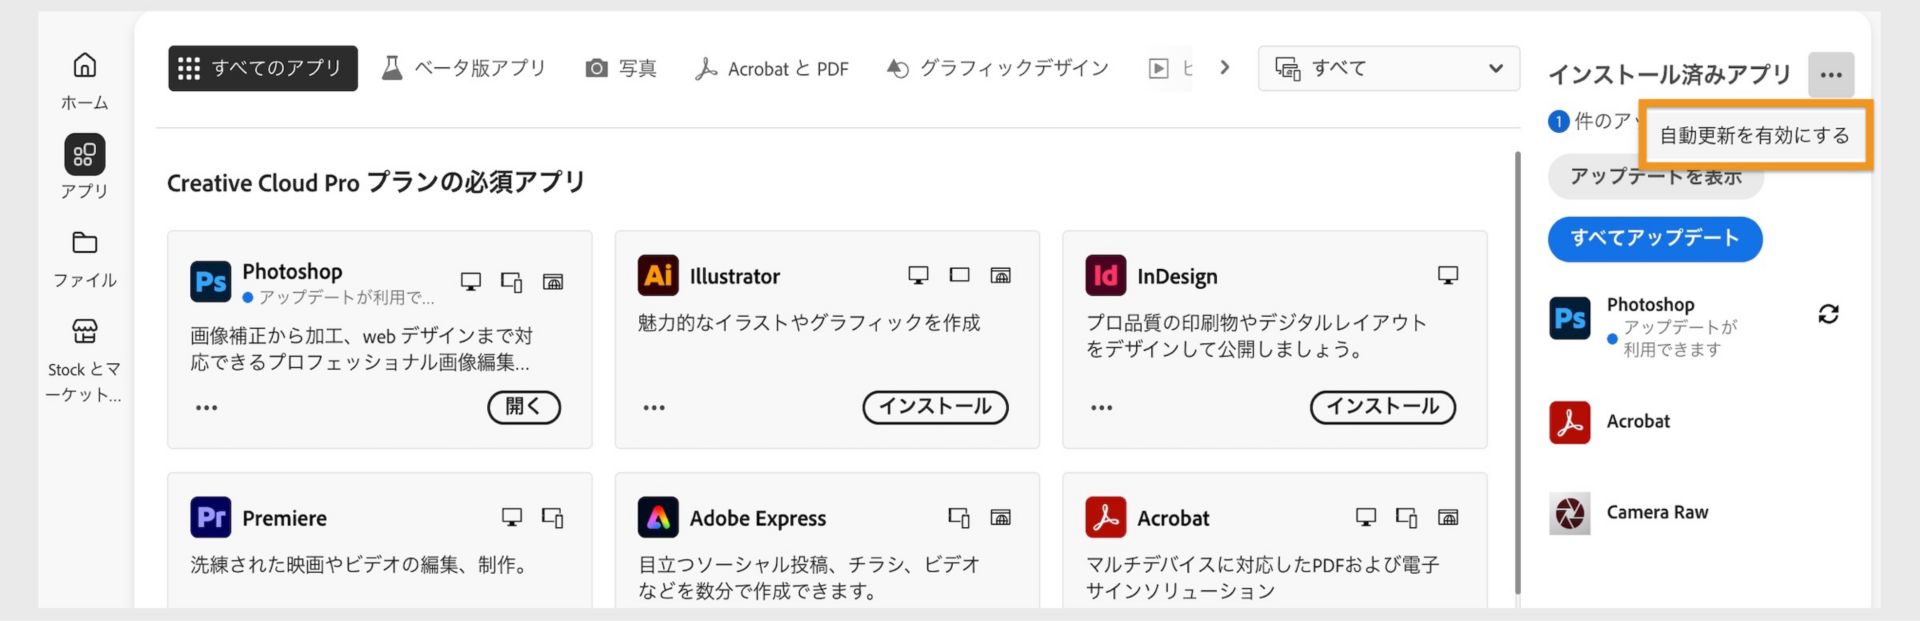
Task: Click the InDesign card title text
Action: tap(1177, 277)
